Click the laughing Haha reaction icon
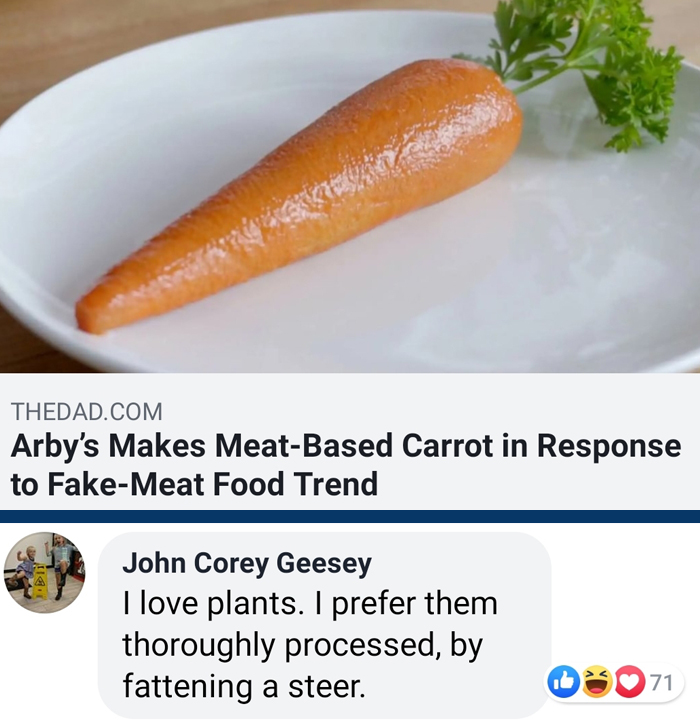Screen dimensions: 700x728 [x=597, y=682]
